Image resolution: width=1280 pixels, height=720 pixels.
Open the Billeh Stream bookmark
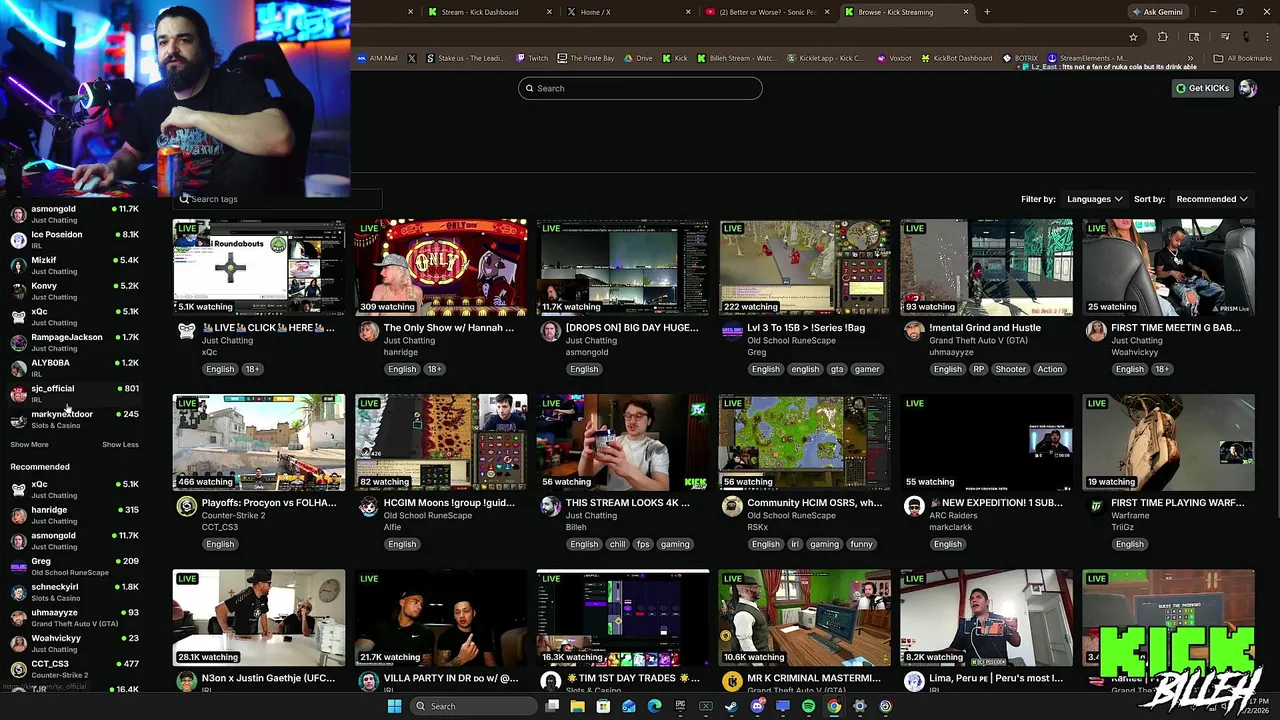pos(737,58)
